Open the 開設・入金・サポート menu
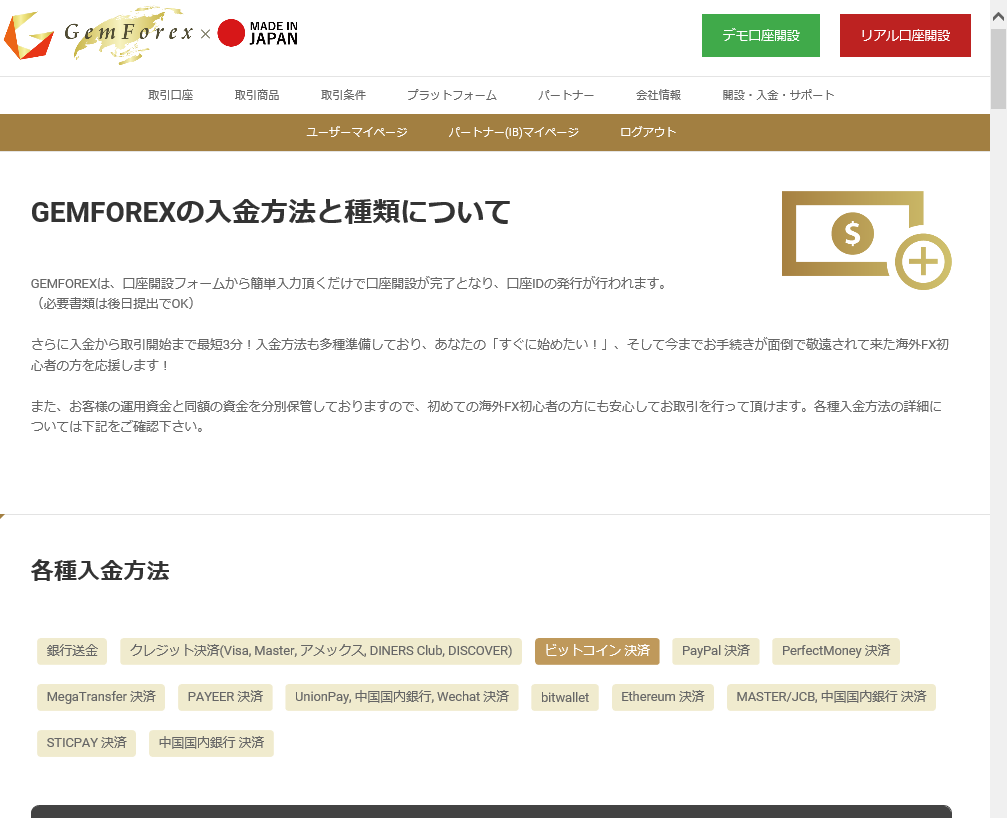This screenshot has width=1007, height=818. [778, 95]
